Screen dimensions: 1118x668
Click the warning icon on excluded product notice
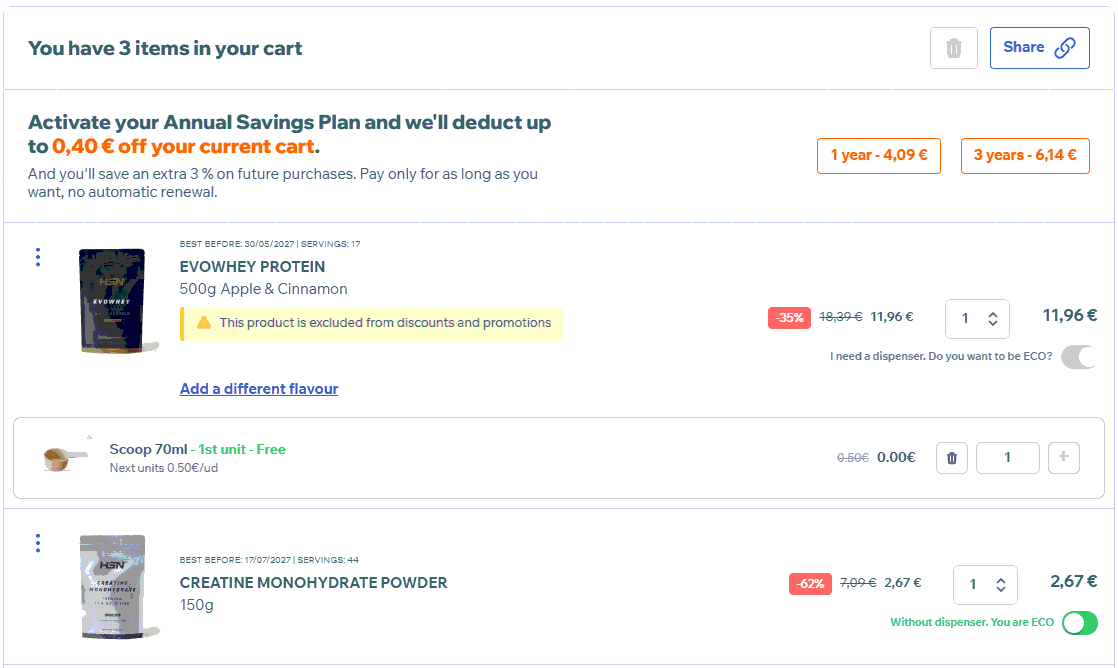204,323
